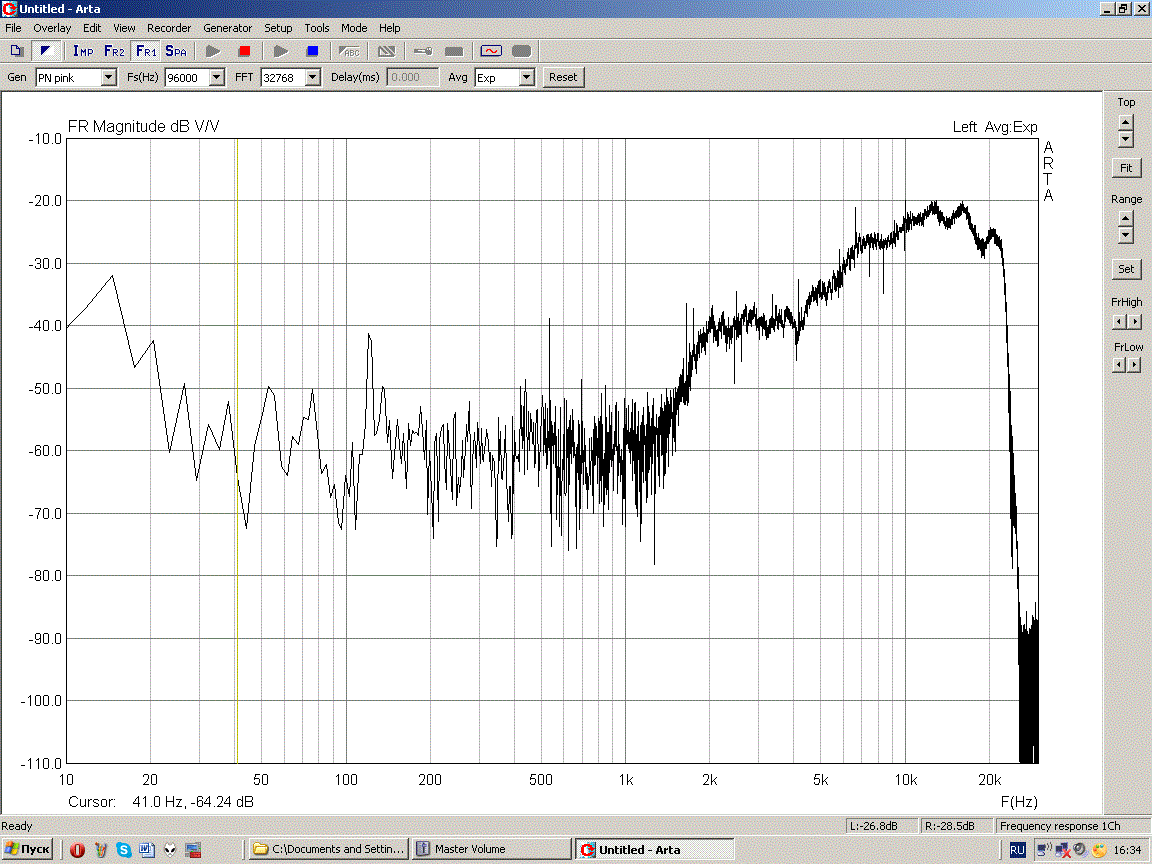This screenshot has width=1152, height=864.
Task: Click the blue square stop generator button
Action: (x=312, y=51)
